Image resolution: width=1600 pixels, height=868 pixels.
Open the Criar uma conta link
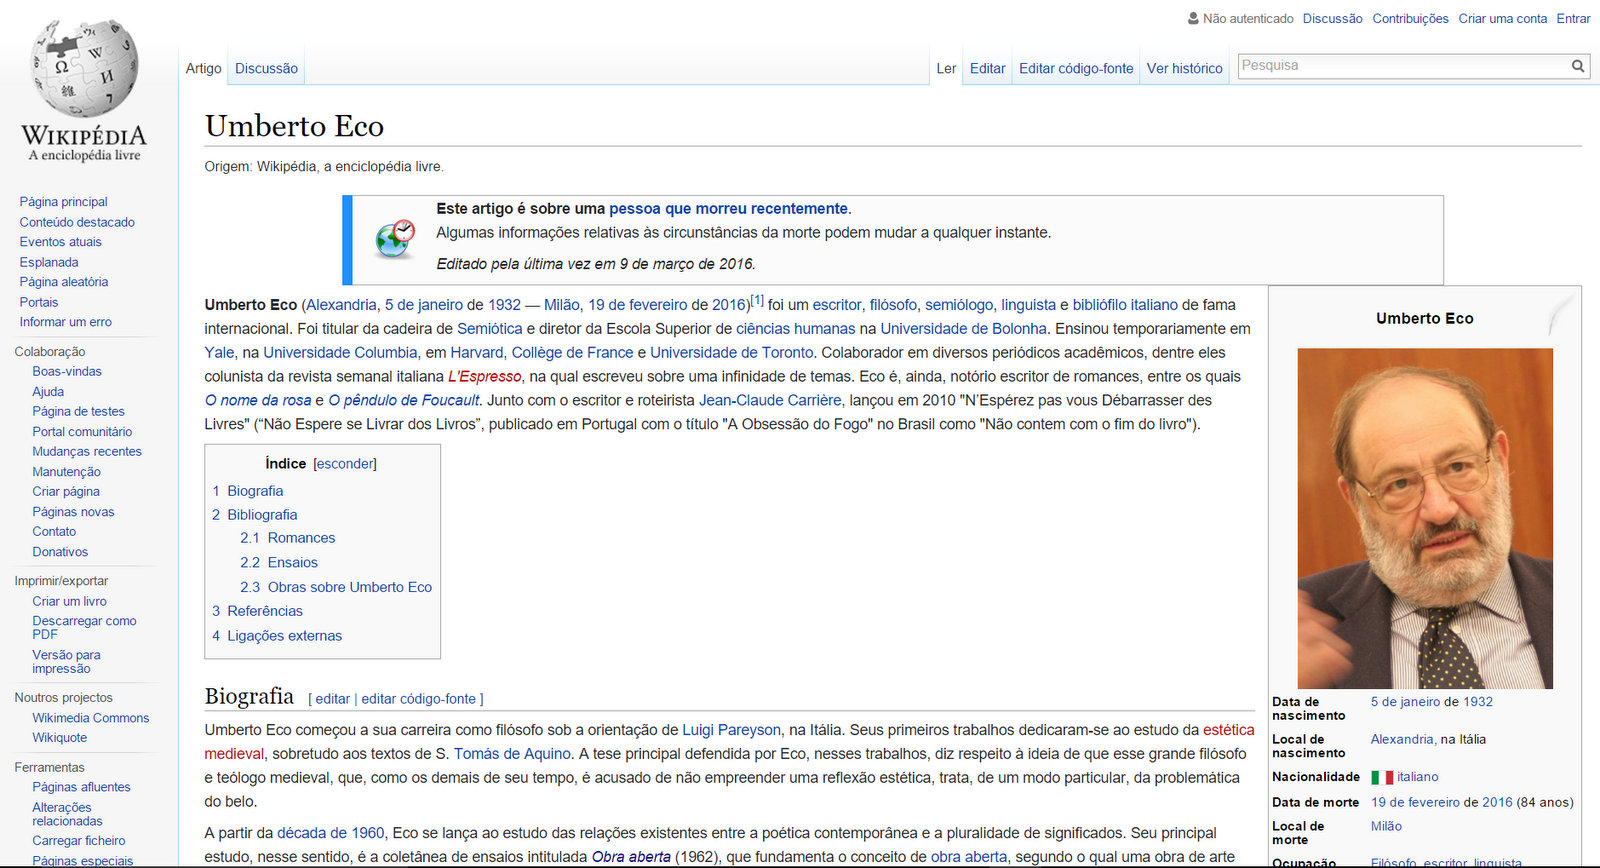click(x=1502, y=18)
